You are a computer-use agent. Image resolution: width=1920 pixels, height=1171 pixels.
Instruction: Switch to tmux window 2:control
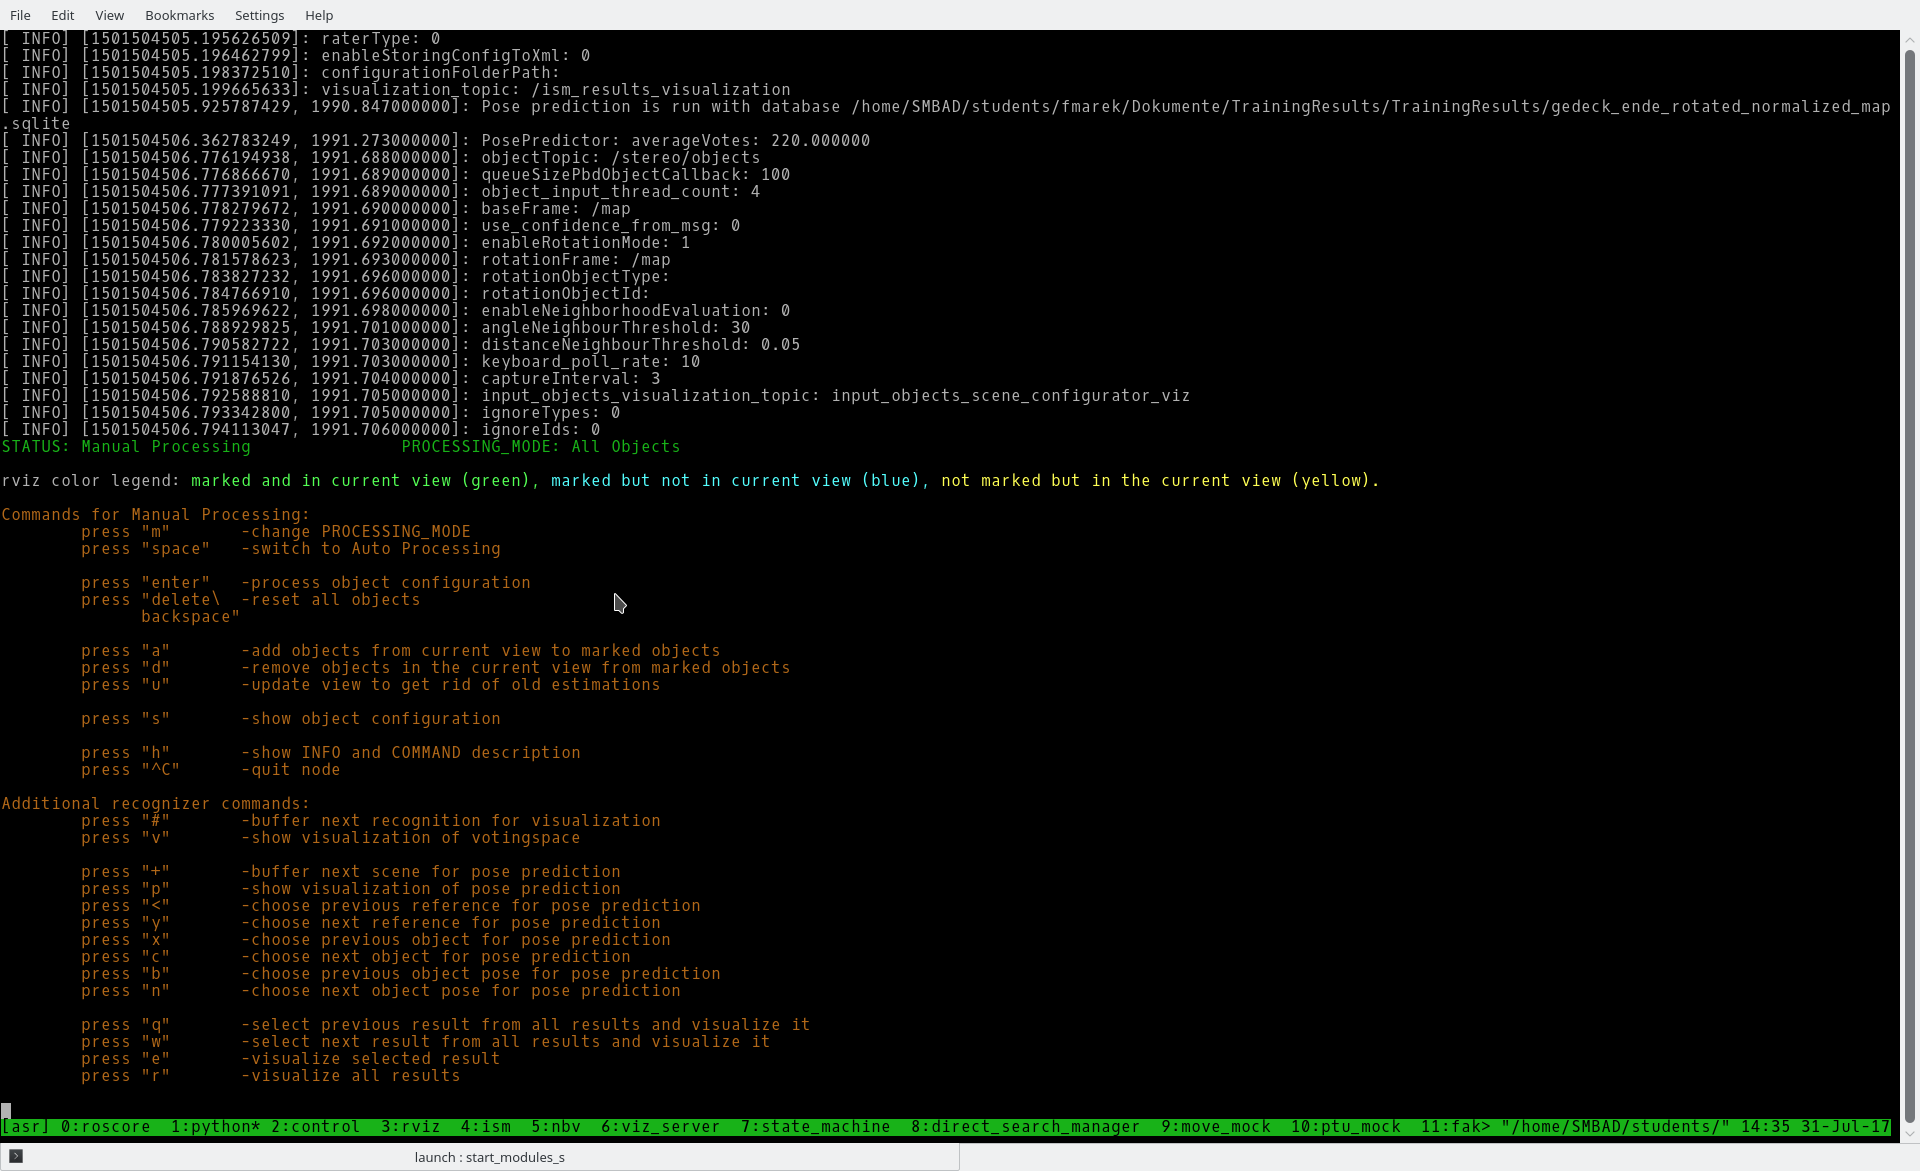[315, 1127]
